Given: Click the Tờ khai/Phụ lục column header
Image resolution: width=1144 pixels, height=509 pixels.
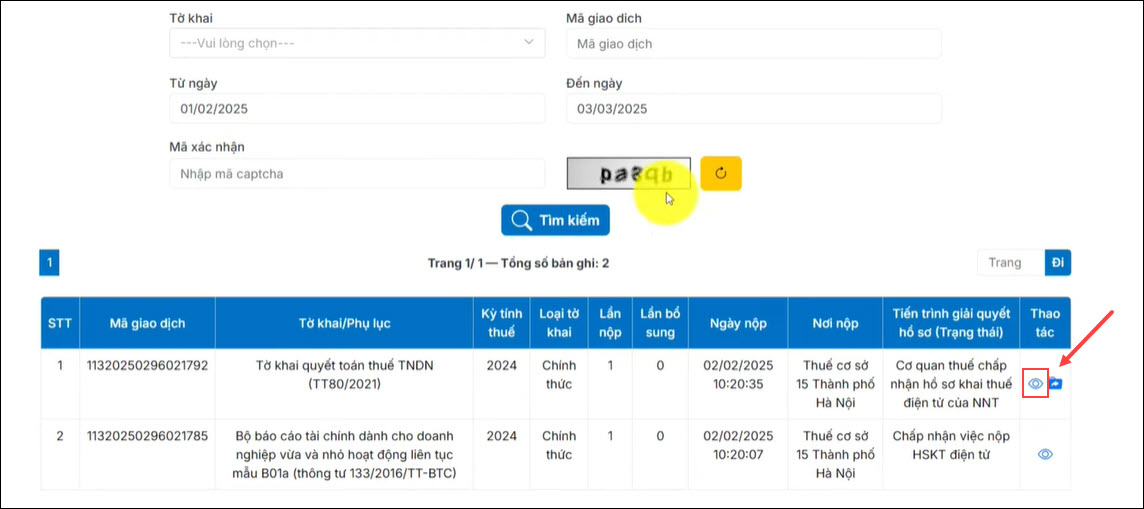Looking at the screenshot, I should coord(345,323).
